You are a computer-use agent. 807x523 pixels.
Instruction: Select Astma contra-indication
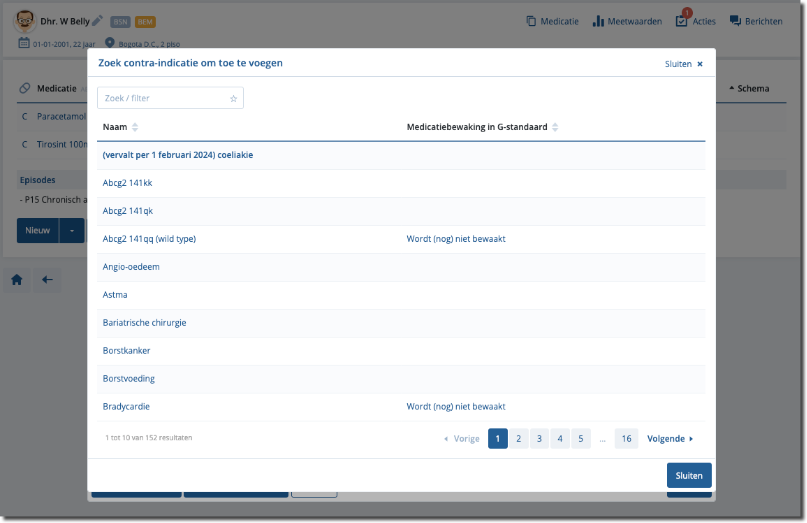[115, 295]
